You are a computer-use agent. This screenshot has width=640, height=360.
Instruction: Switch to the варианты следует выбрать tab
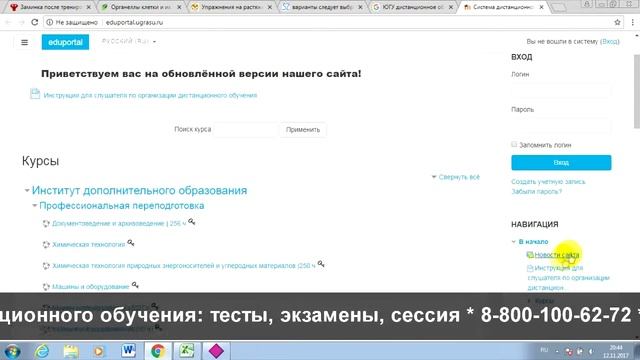(322, 7)
